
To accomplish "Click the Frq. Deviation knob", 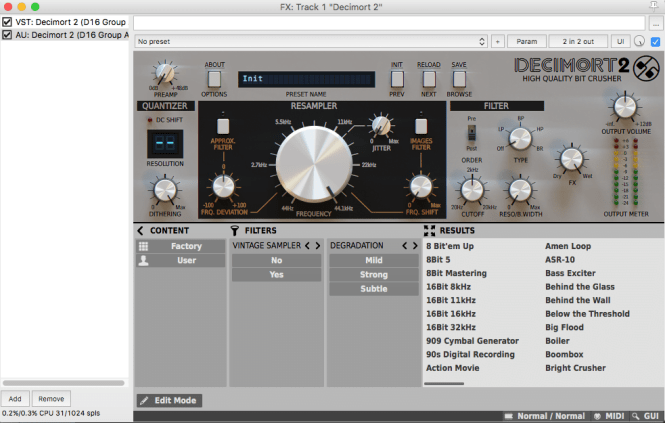I will click(x=223, y=187).
